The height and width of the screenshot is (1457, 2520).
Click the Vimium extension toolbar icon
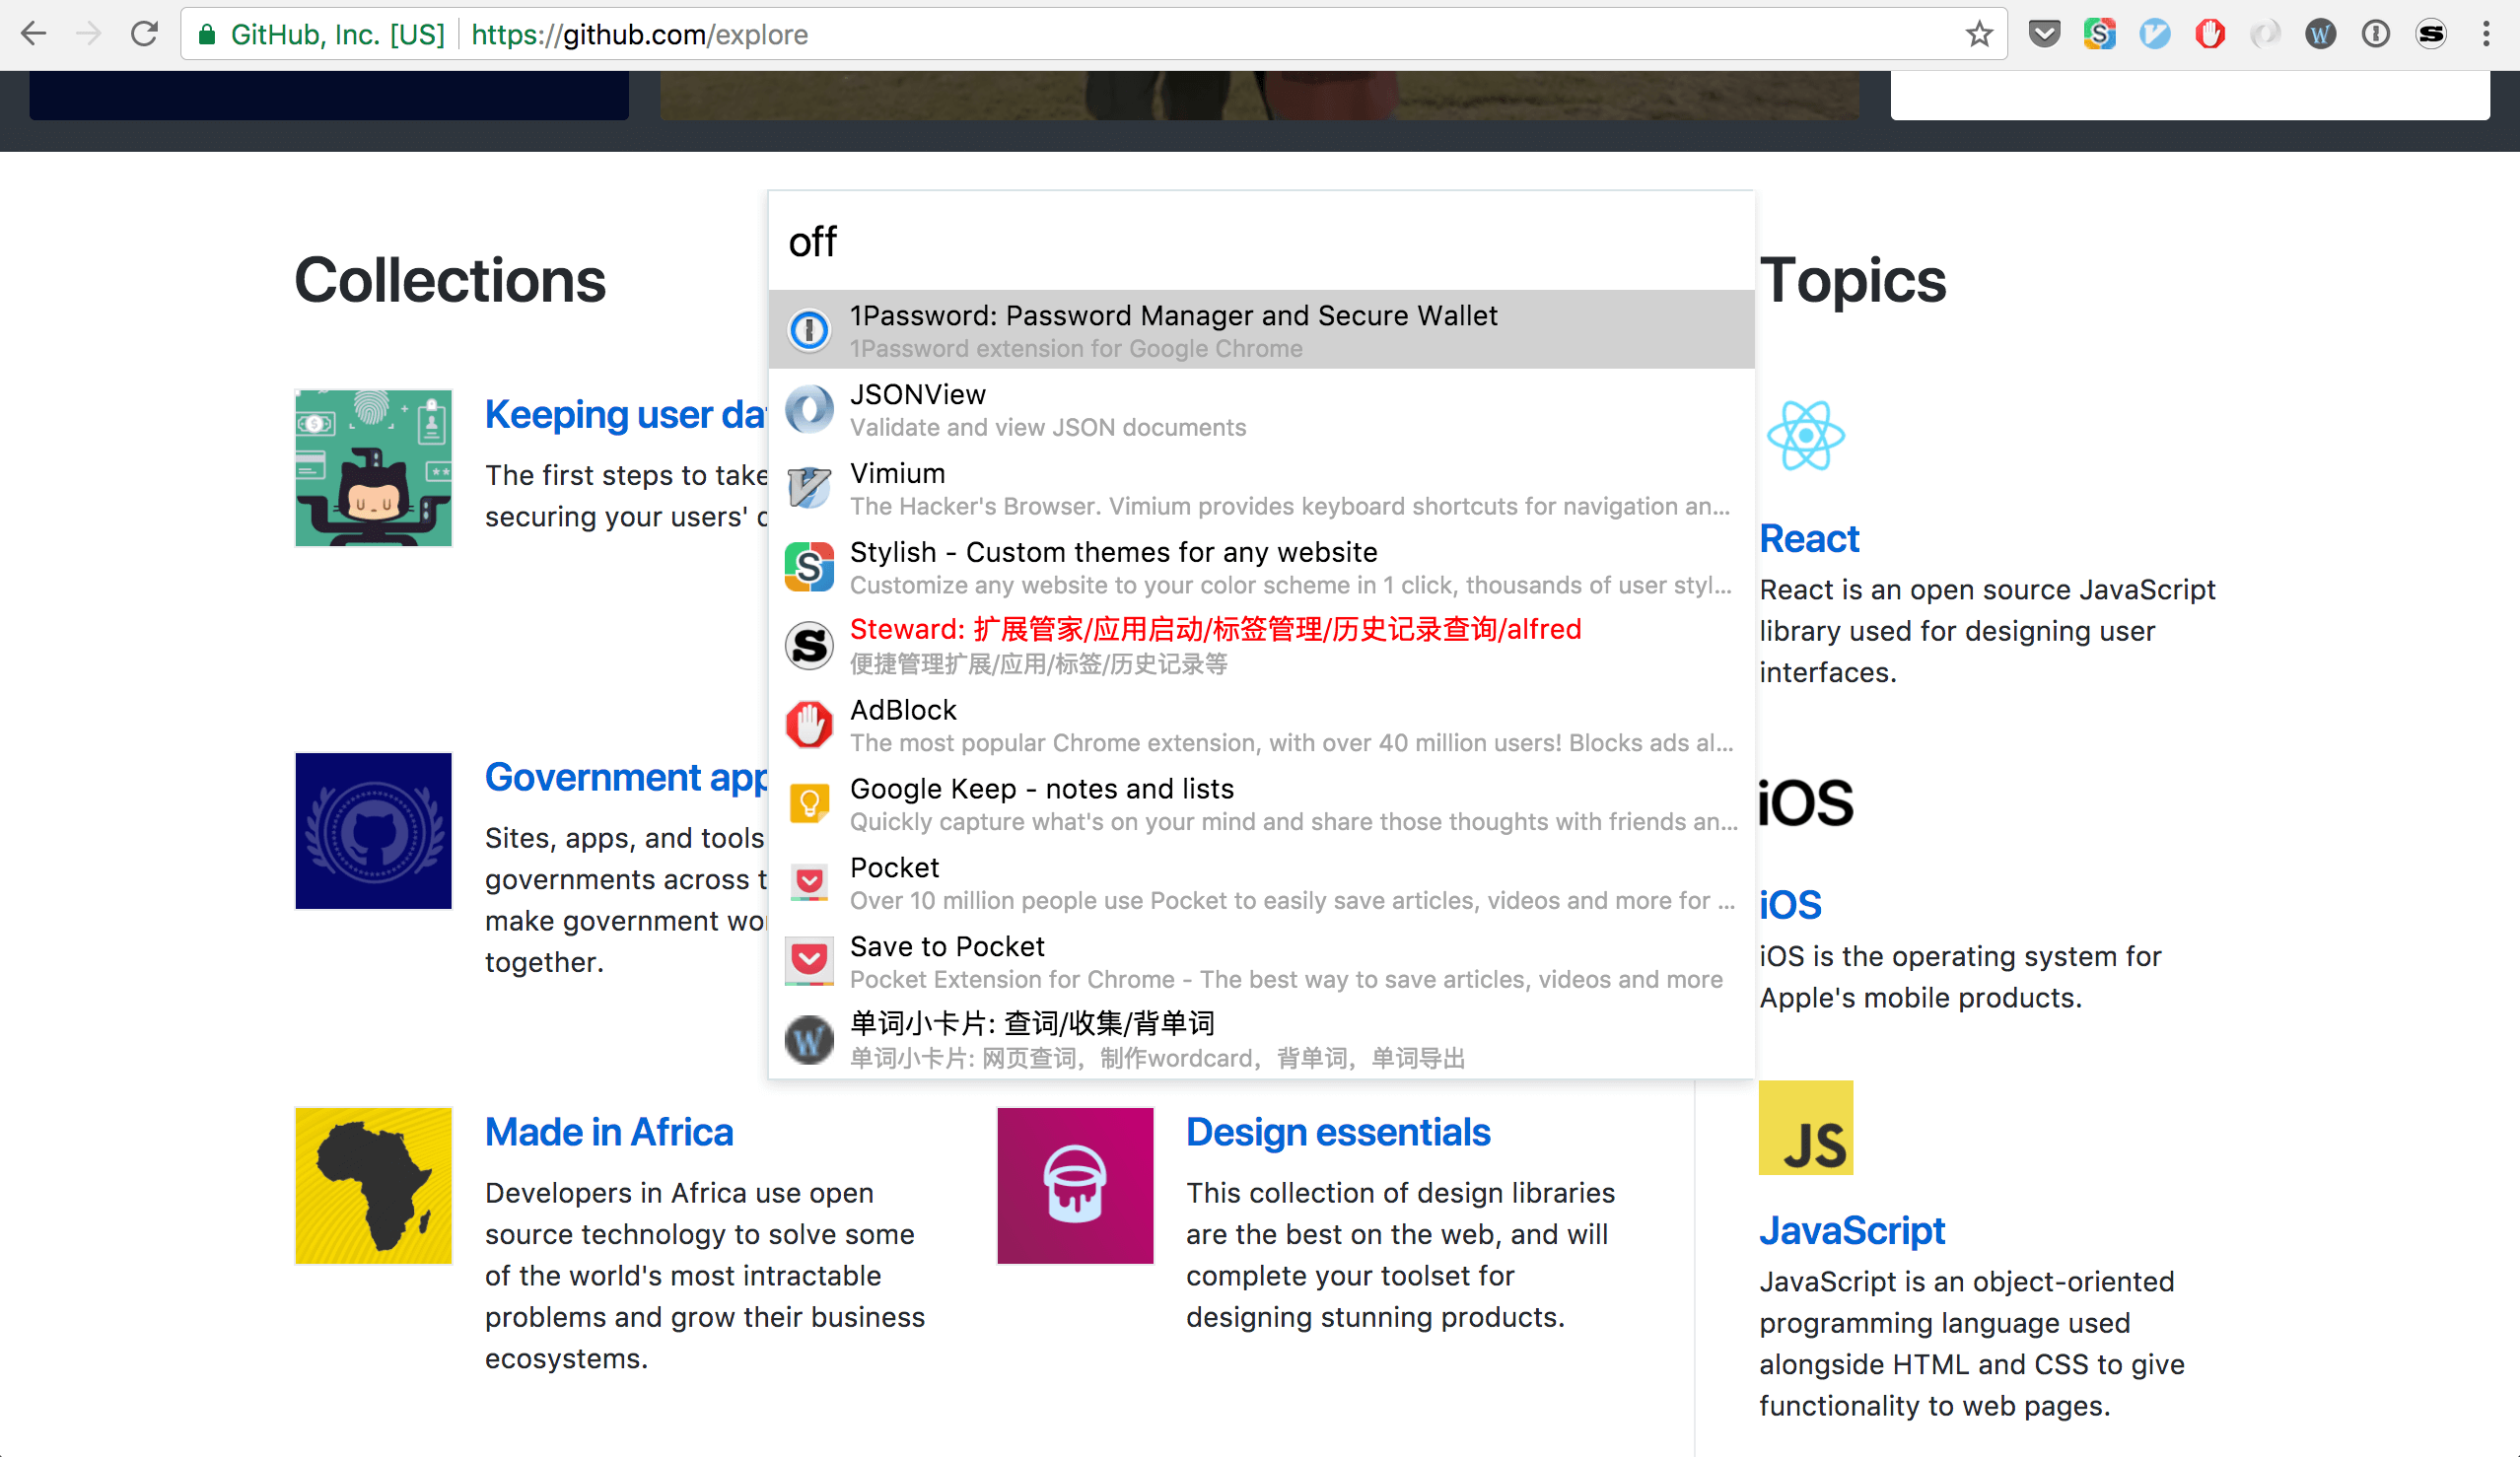(x=2154, y=34)
